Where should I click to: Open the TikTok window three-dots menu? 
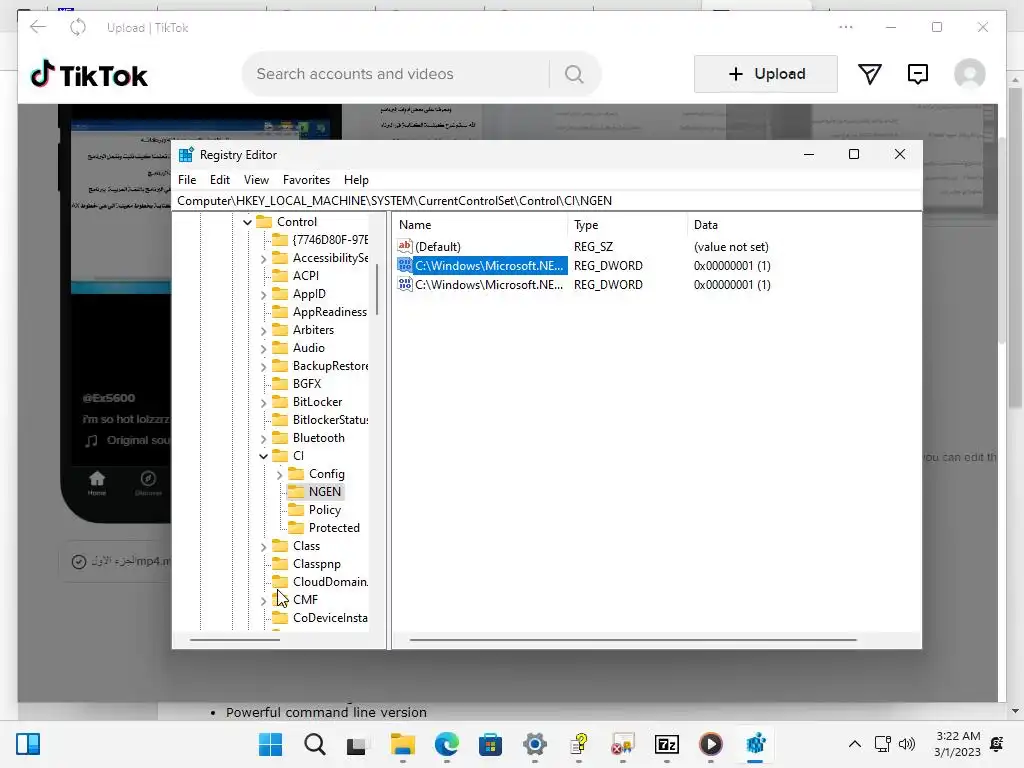(x=846, y=27)
